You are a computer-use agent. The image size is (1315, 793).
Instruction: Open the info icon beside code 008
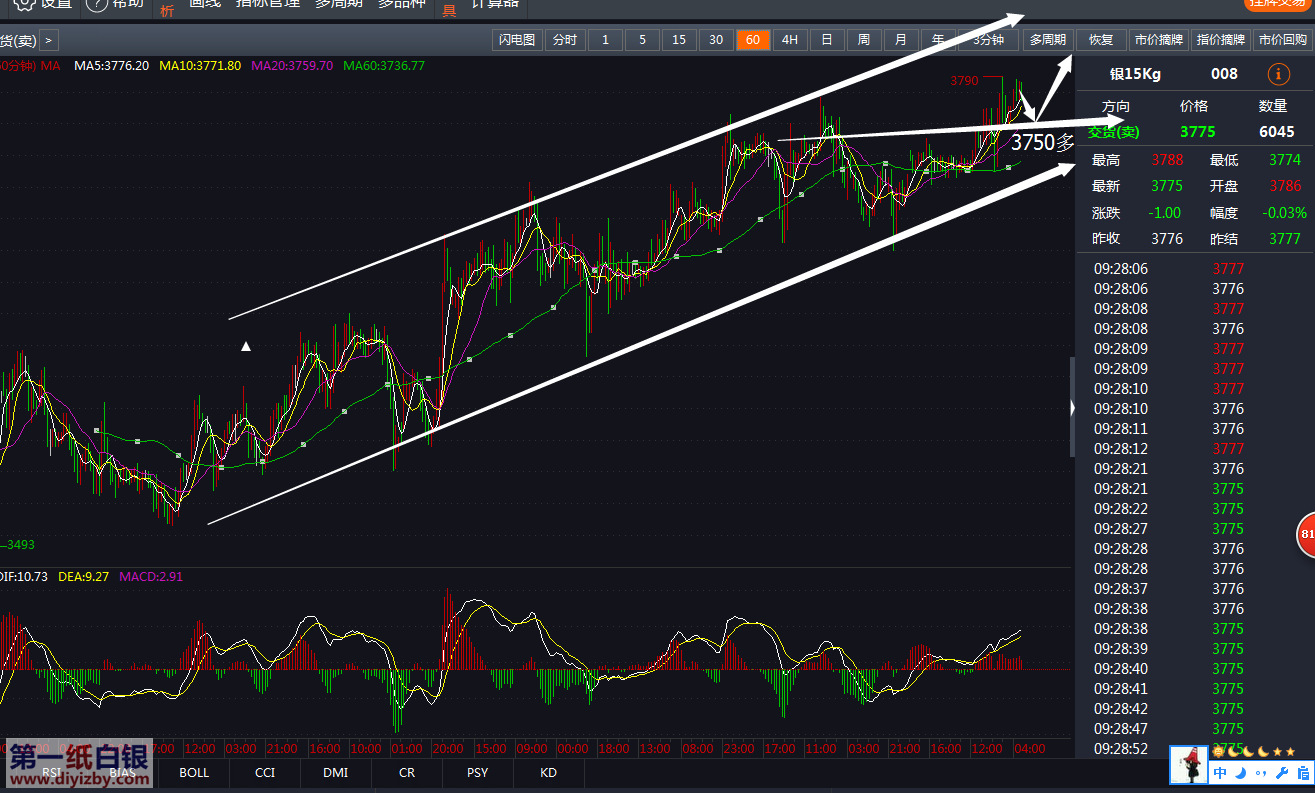(1278, 73)
